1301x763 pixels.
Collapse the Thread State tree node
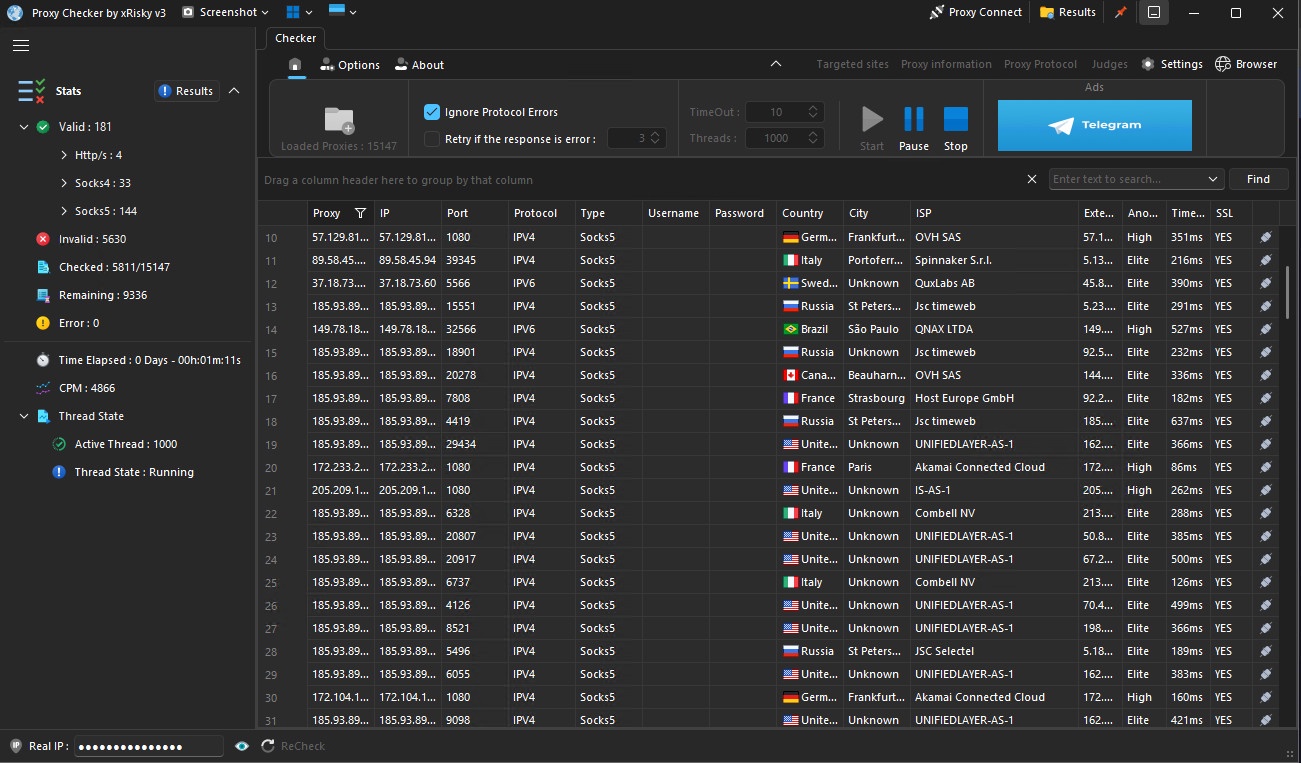[x=24, y=416]
